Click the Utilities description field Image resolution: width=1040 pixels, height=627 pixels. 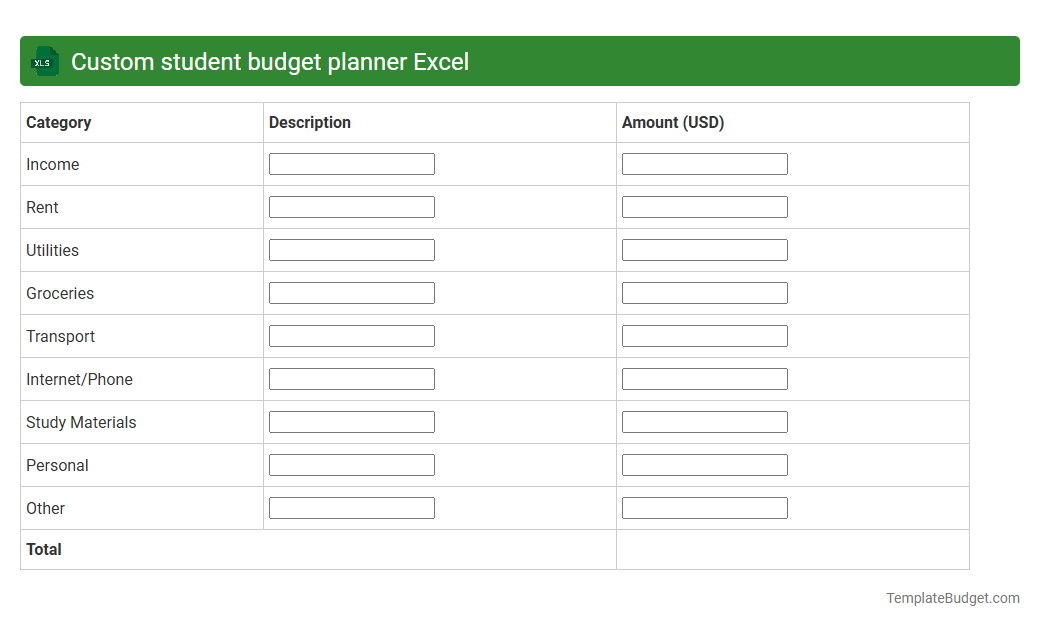click(x=351, y=249)
